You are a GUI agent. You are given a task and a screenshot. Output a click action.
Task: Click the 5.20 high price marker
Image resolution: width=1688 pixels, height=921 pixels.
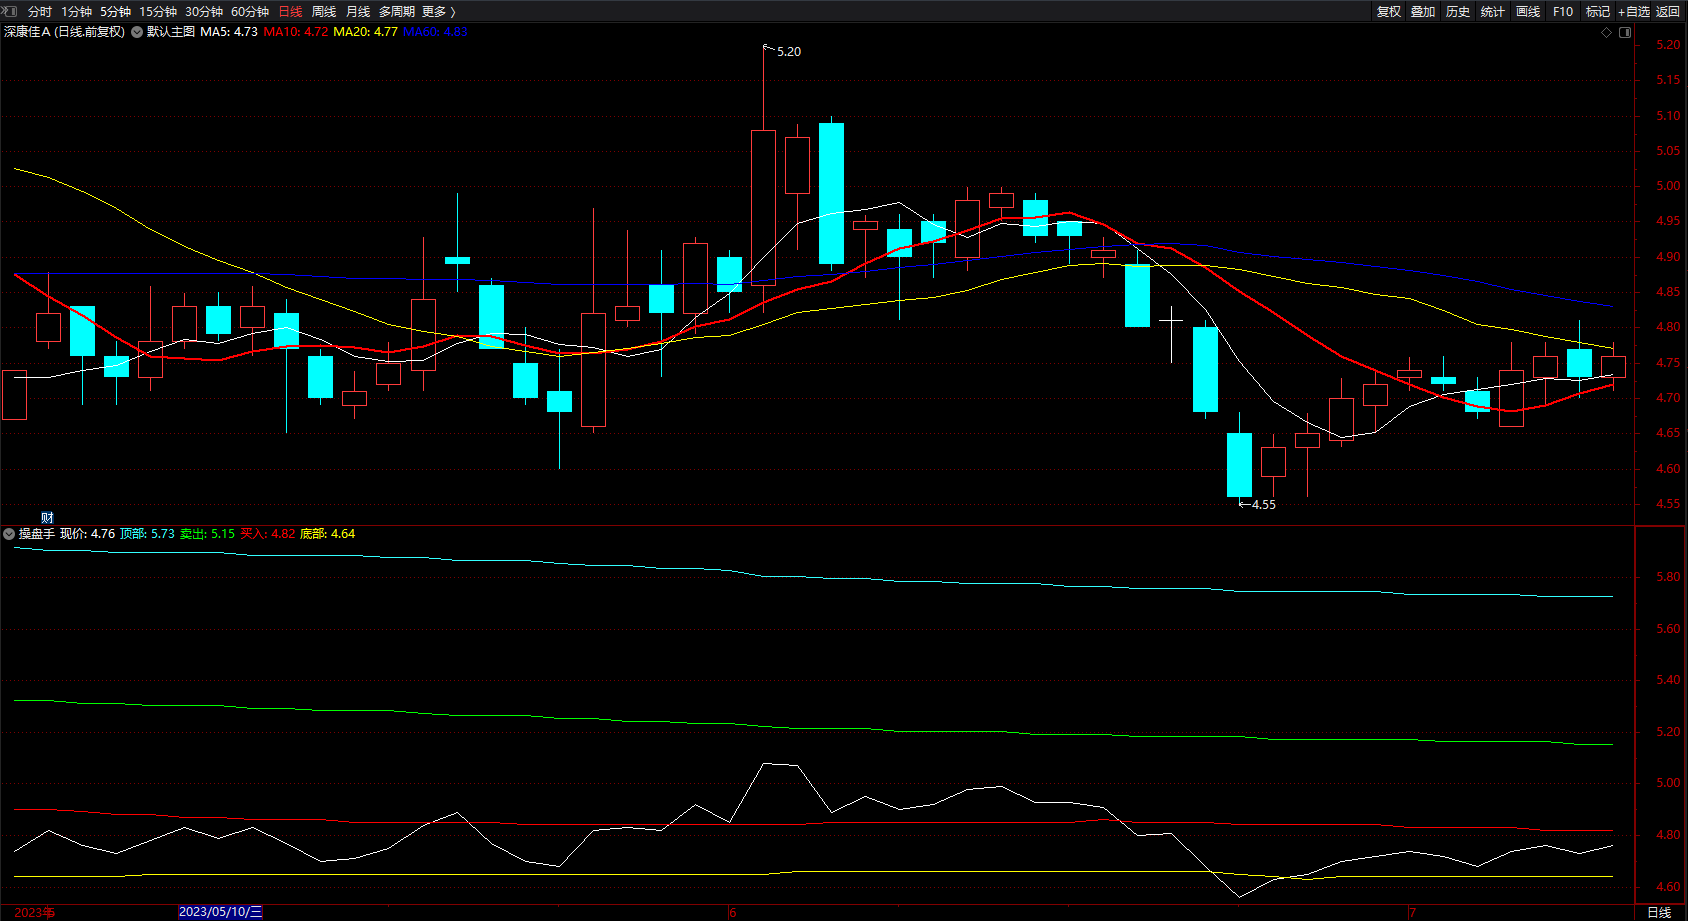pos(788,52)
